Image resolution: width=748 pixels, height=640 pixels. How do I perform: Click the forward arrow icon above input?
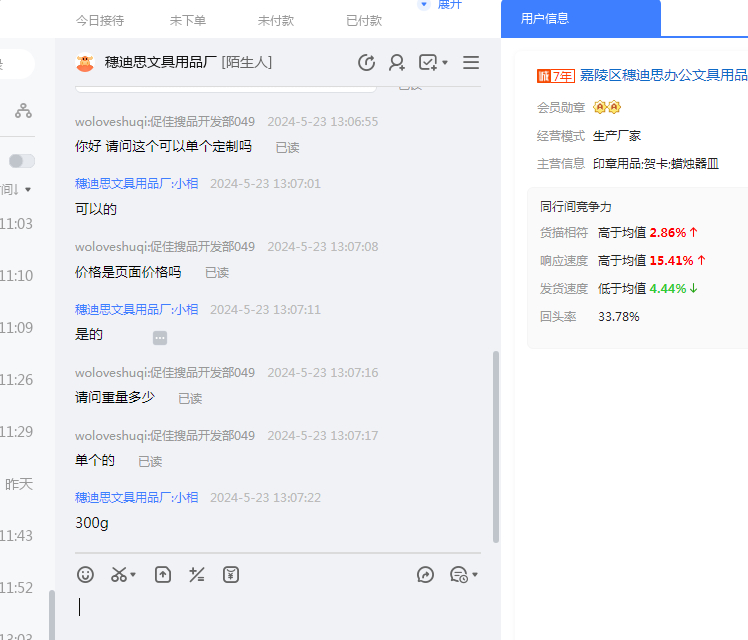pos(425,575)
